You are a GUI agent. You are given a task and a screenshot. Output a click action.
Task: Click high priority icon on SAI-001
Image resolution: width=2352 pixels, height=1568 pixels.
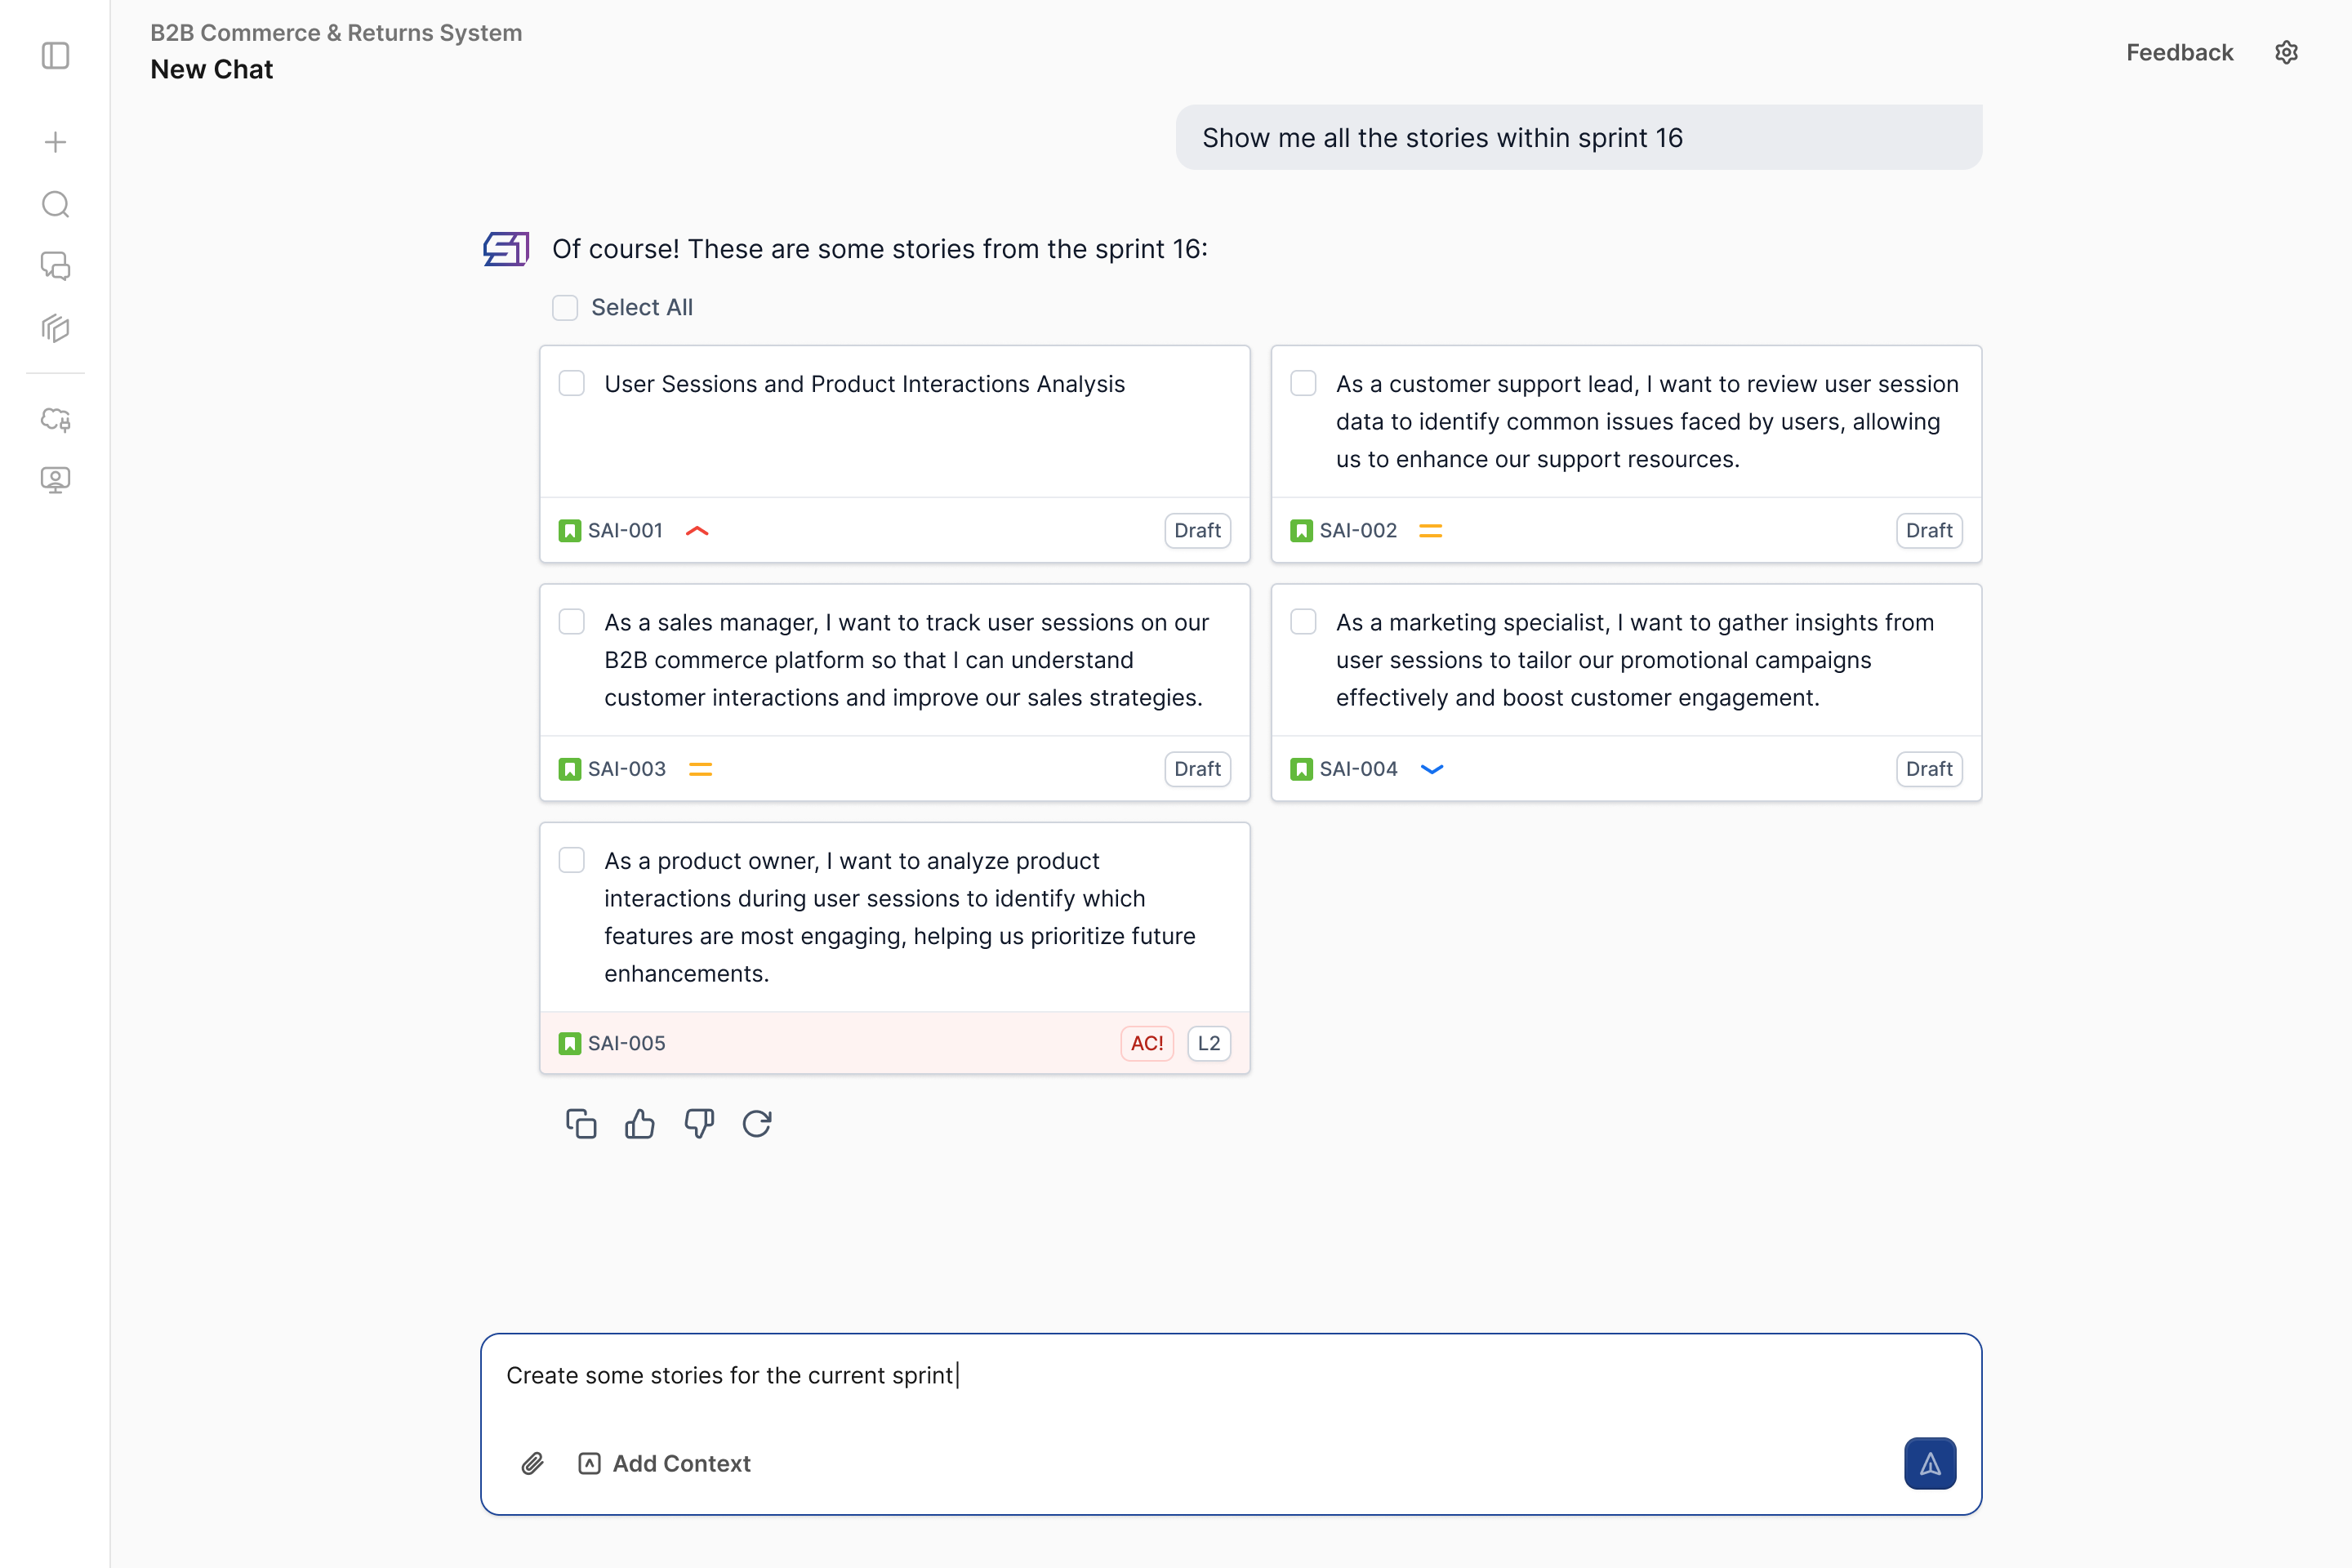point(697,531)
